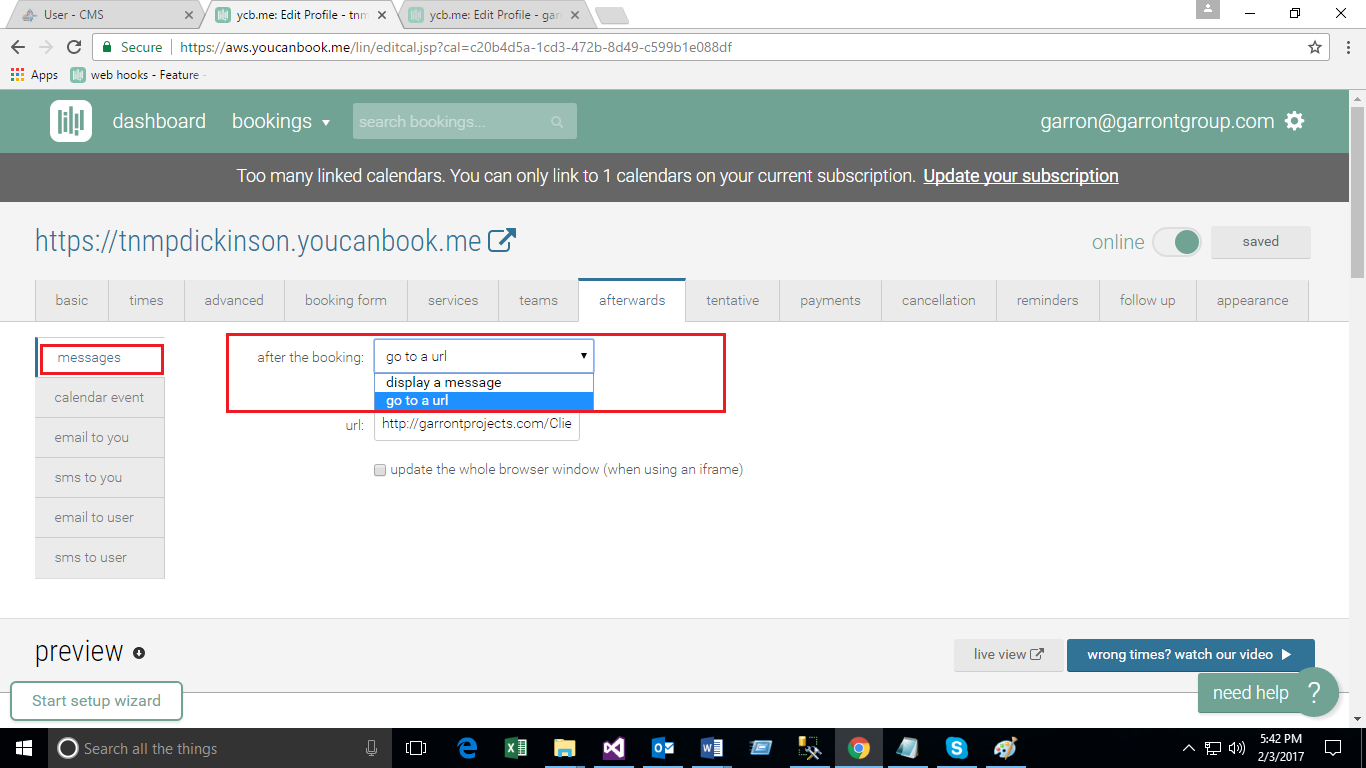Bookmark this page with star icon
The width and height of the screenshot is (1366, 768).
[1315, 47]
